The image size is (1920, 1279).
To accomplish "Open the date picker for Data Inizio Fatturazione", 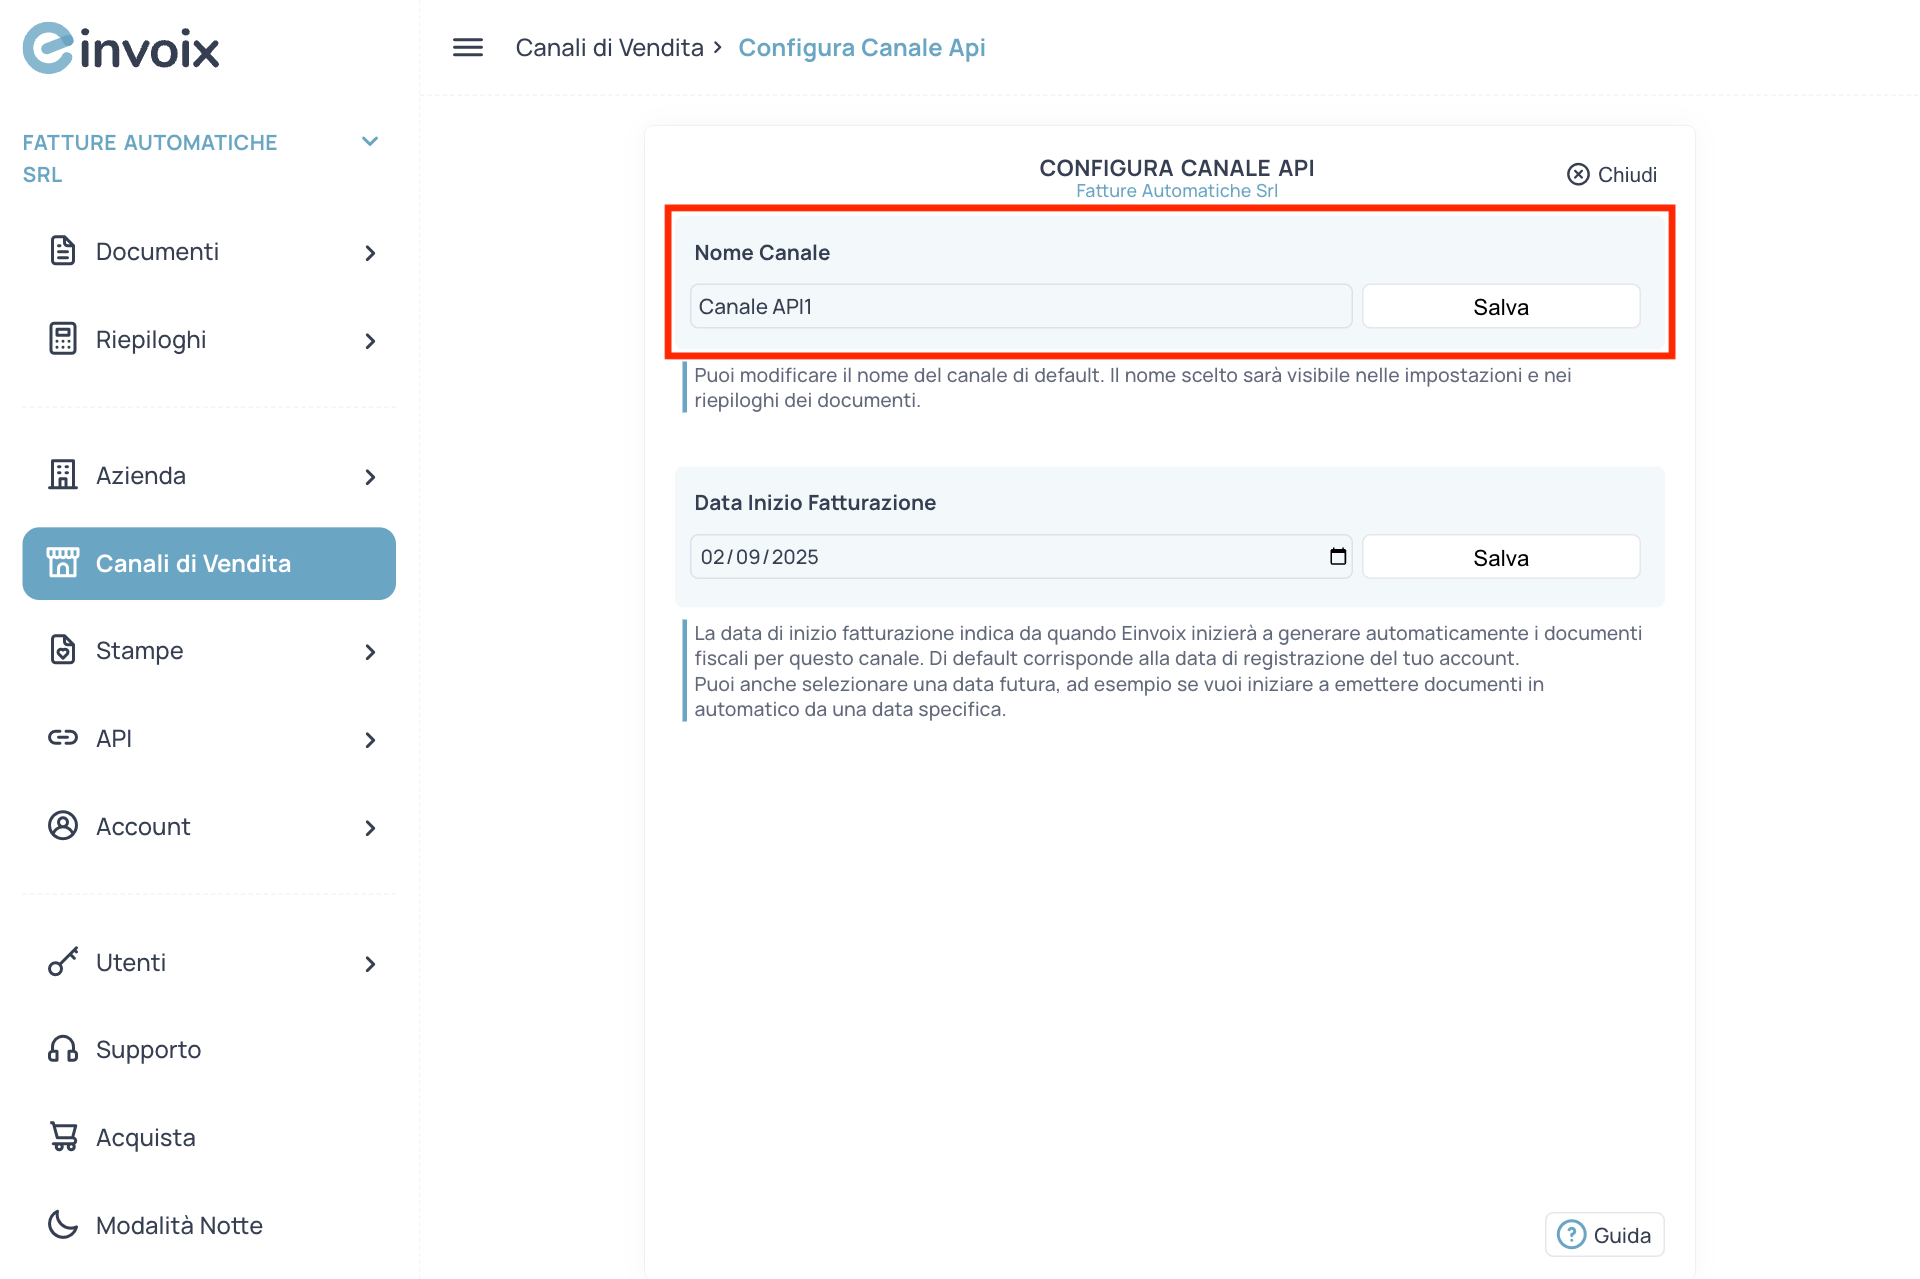I will pos(1337,556).
